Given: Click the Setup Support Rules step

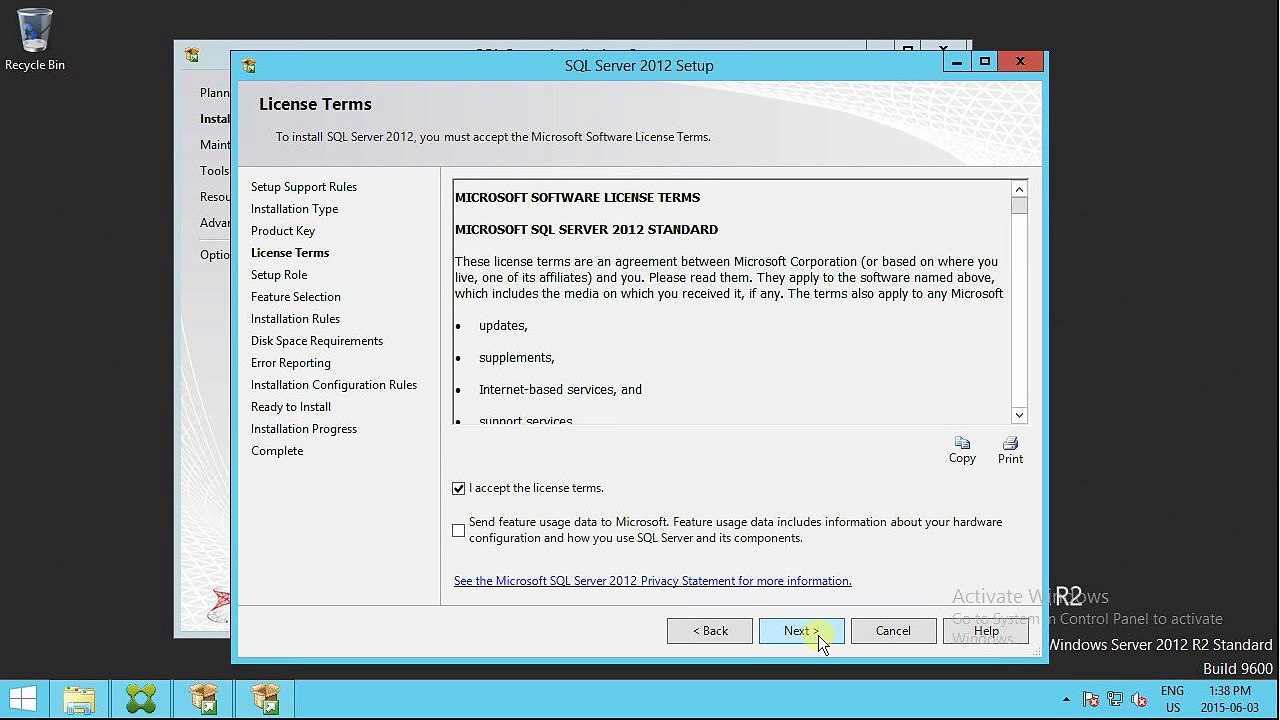Looking at the screenshot, I should pos(304,187).
